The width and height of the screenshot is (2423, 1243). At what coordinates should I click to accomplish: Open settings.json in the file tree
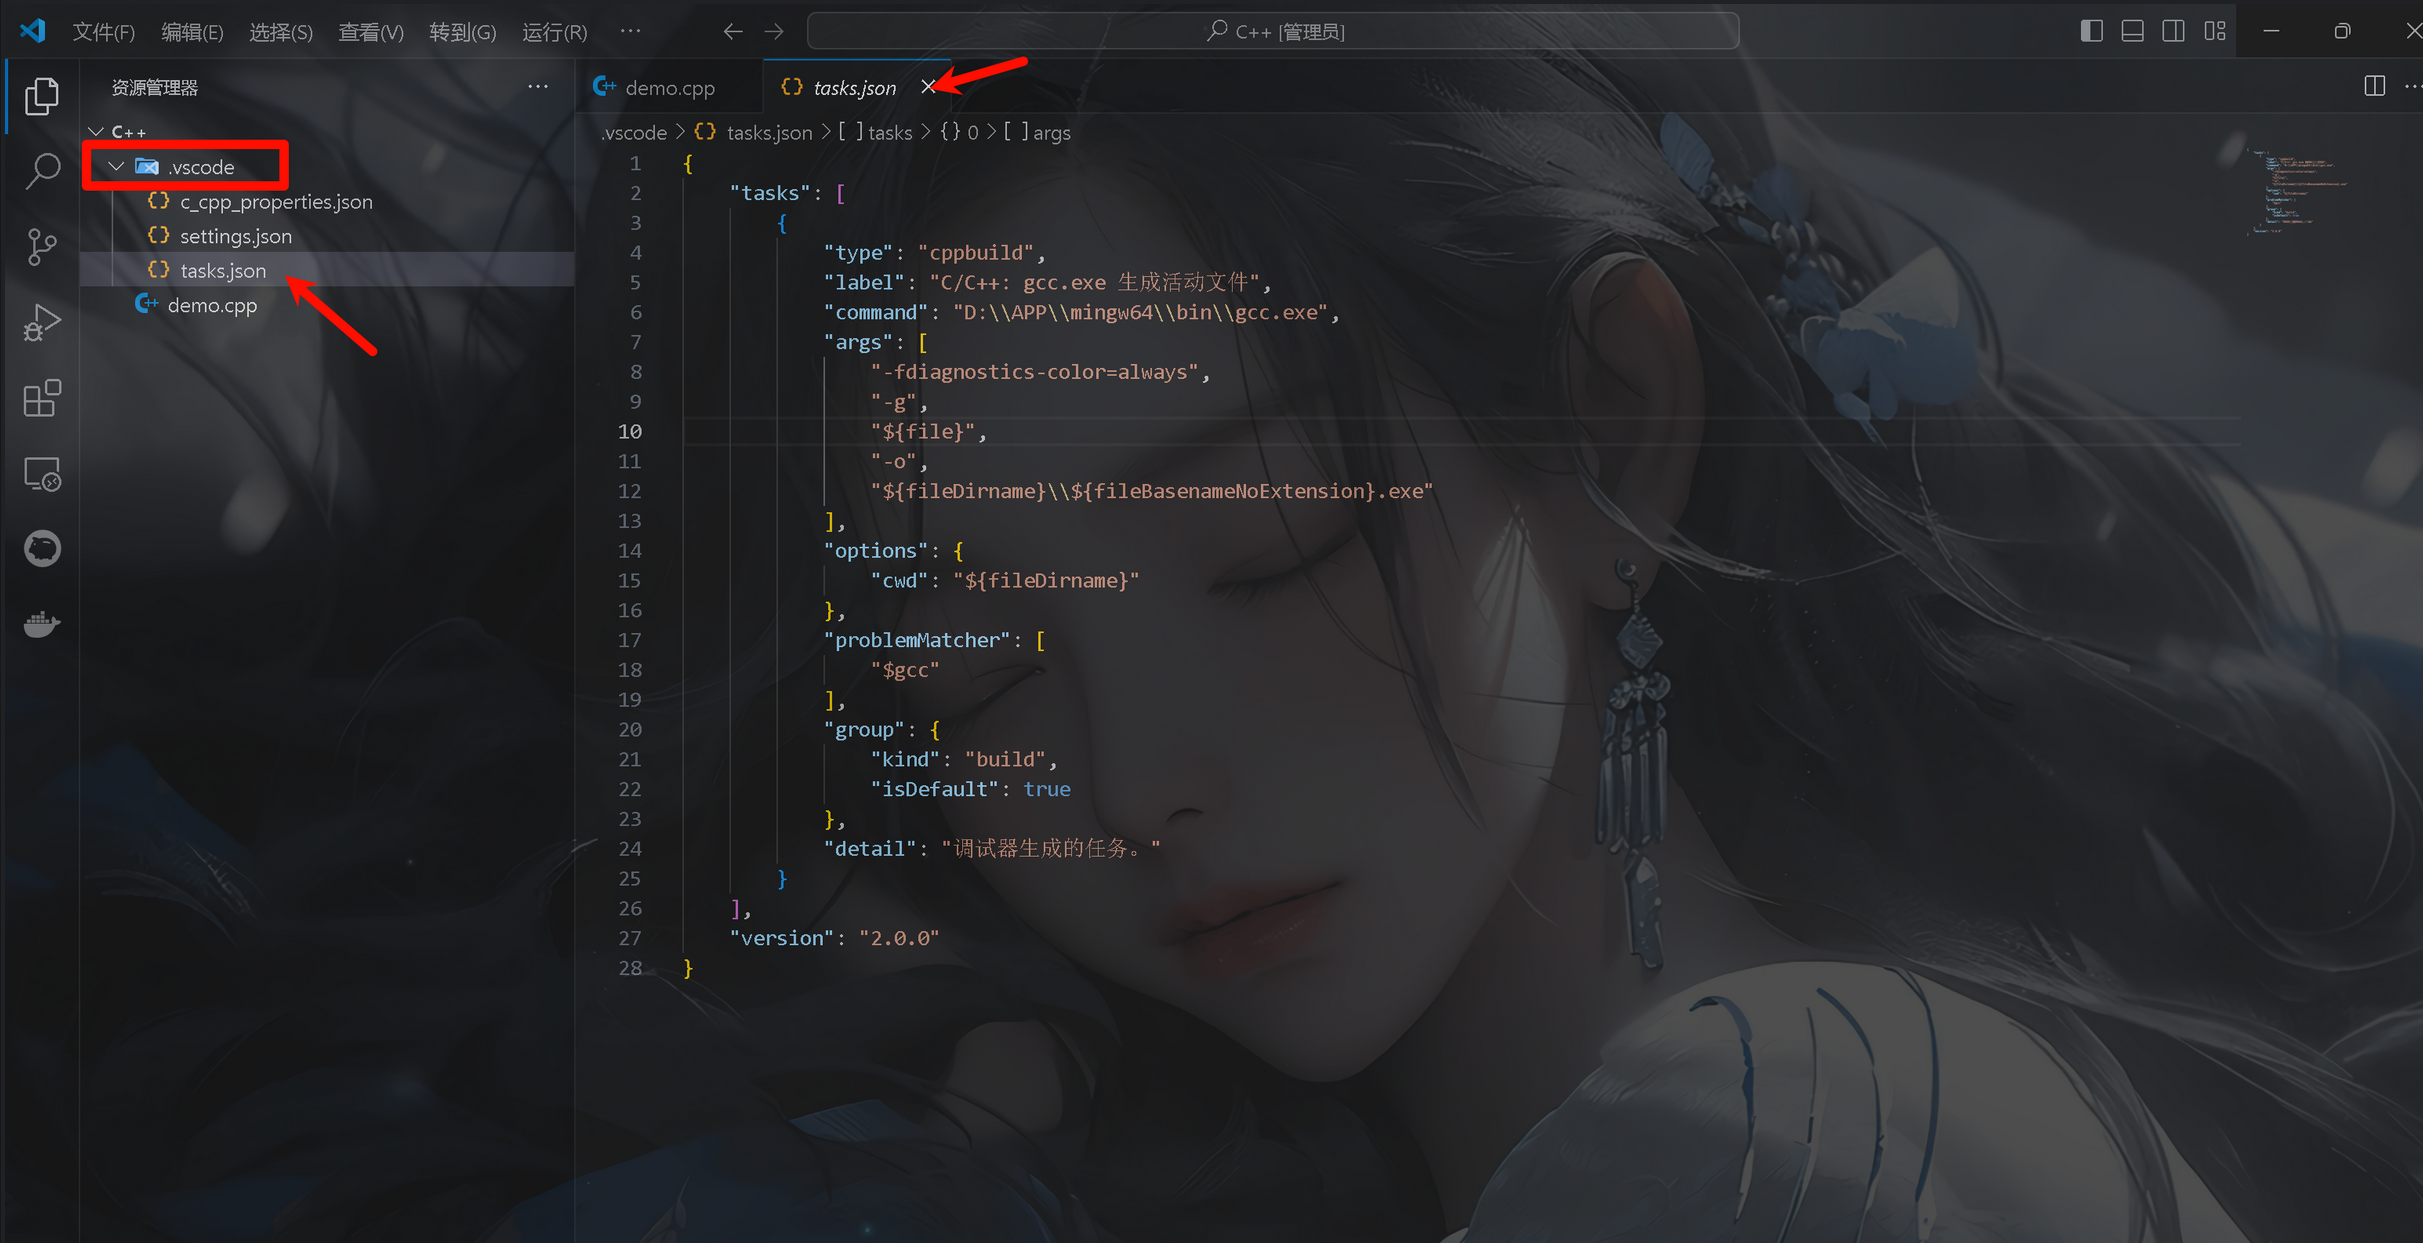coord(235,236)
